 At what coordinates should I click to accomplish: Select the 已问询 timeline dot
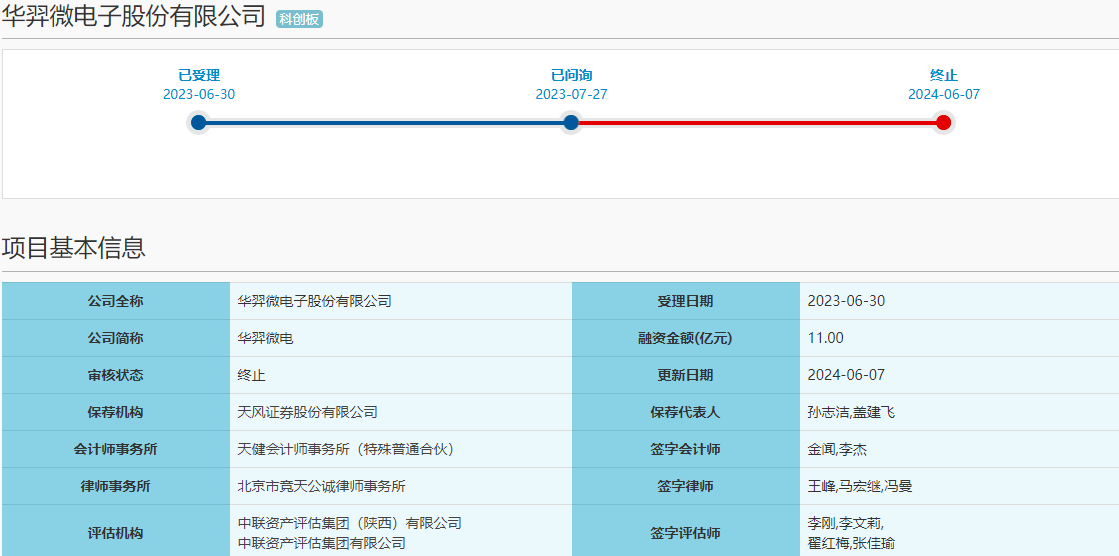(x=571, y=123)
